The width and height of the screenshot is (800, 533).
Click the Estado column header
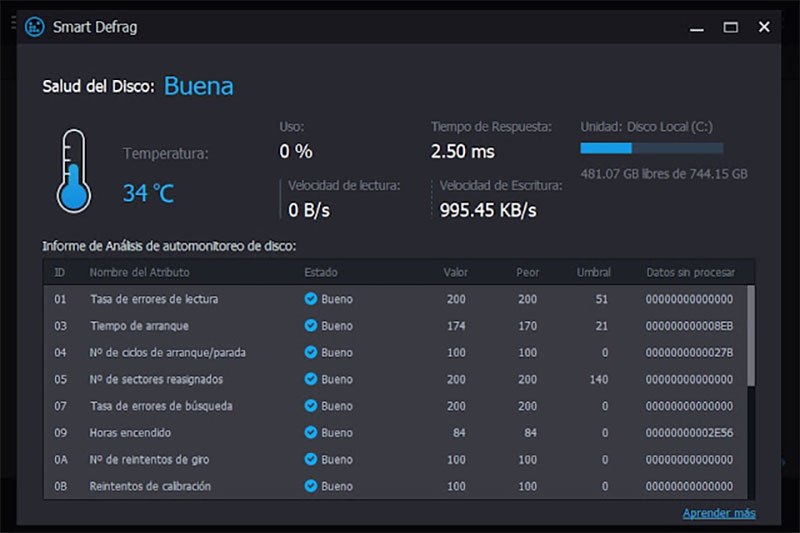click(x=320, y=272)
